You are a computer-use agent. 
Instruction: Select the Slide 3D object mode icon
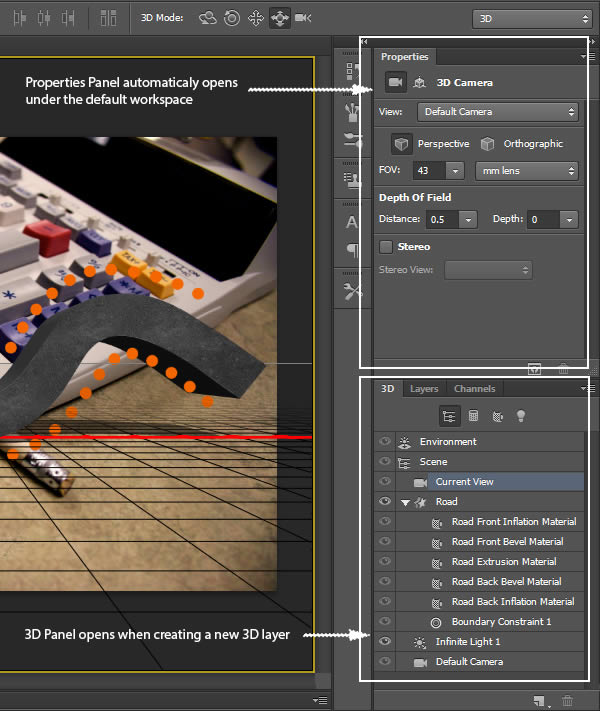(279, 18)
